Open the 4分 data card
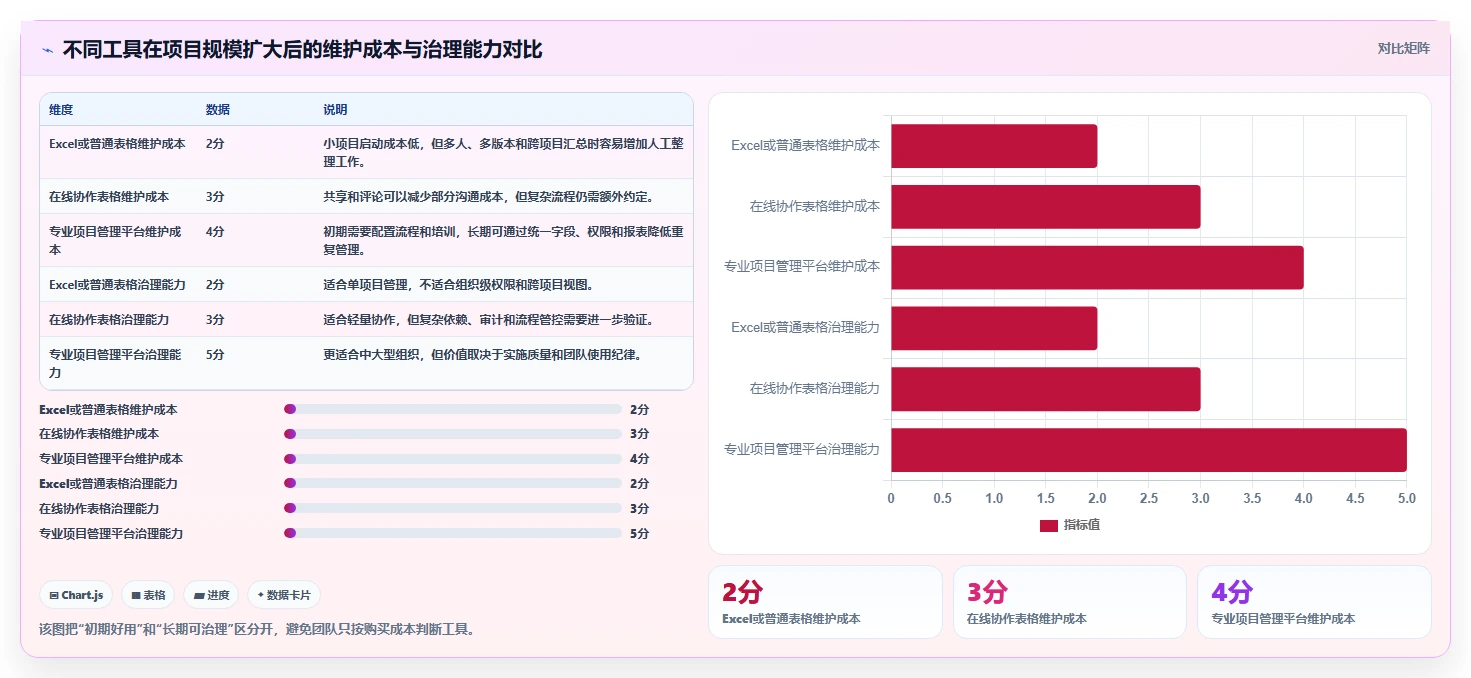 coord(1314,602)
